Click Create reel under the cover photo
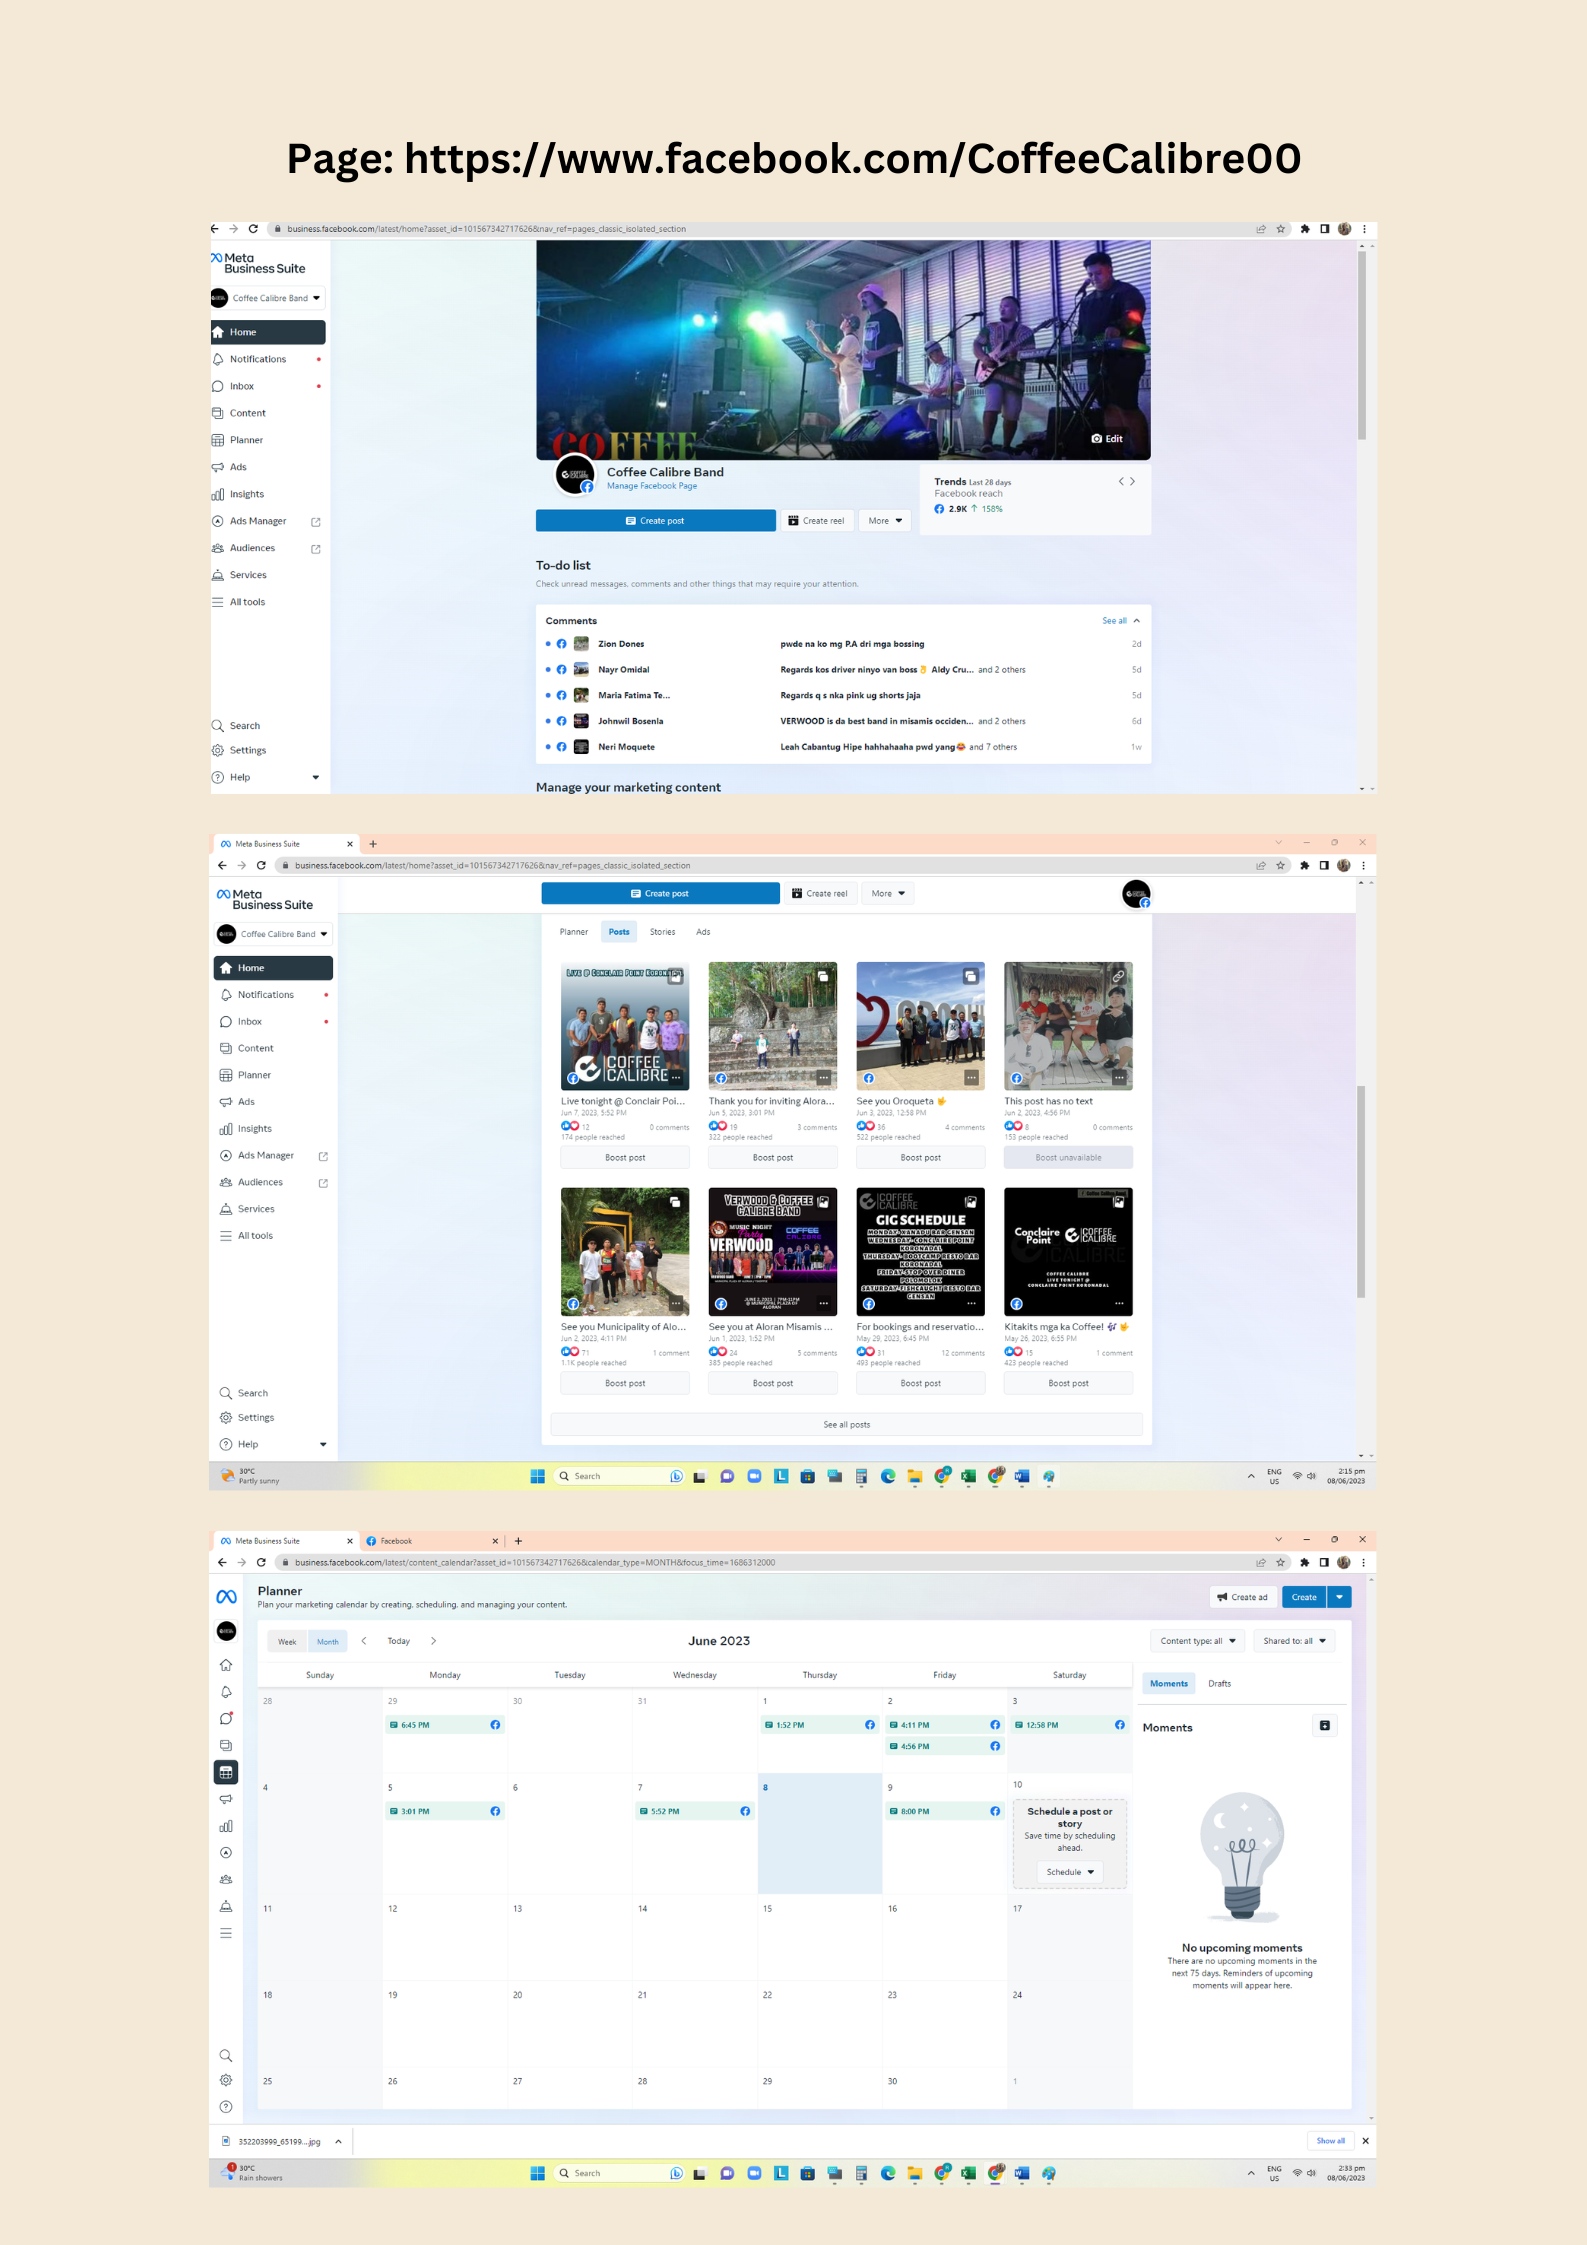 coord(817,521)
